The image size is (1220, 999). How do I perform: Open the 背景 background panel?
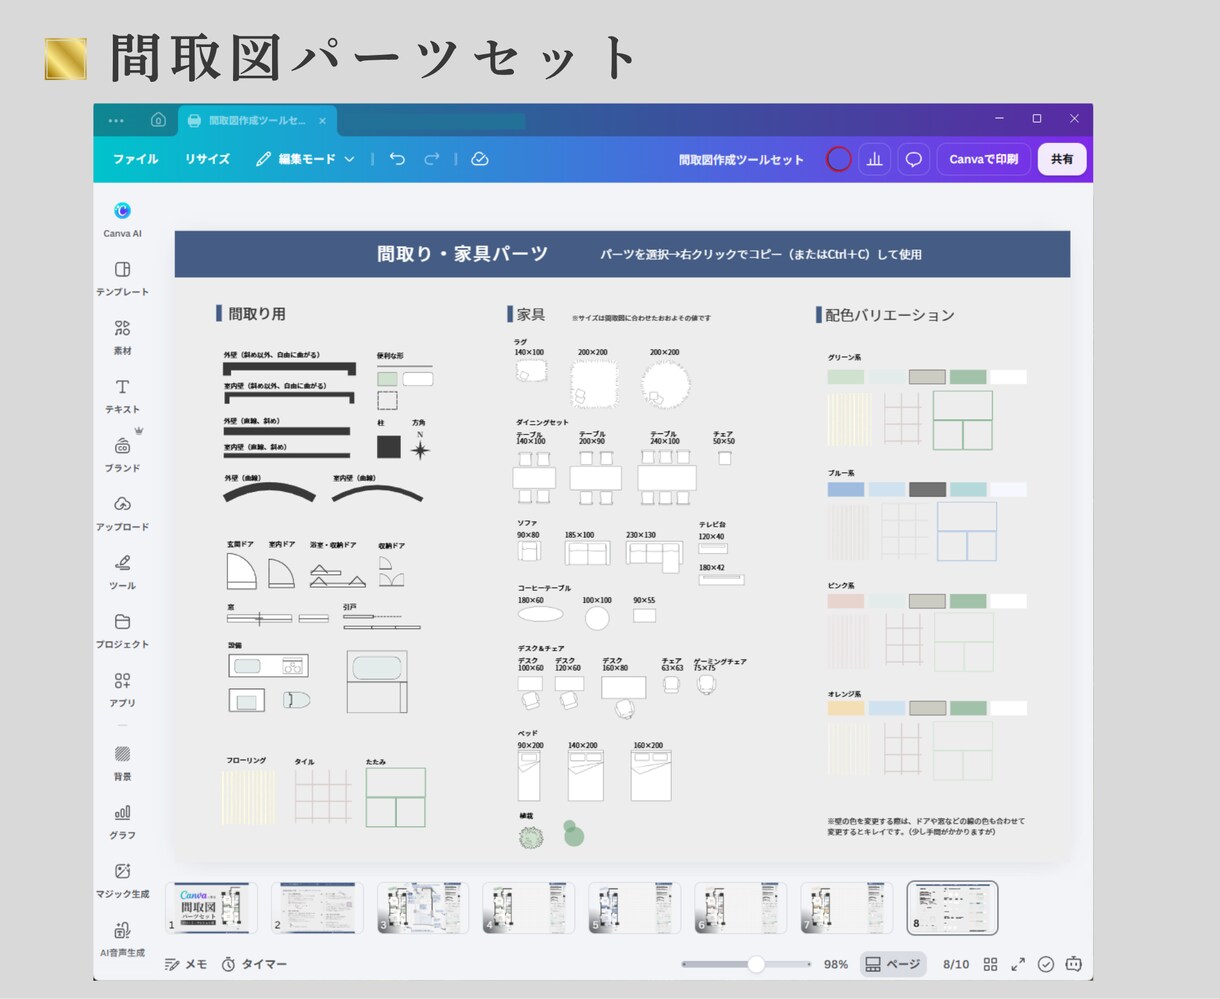[122, 763]
